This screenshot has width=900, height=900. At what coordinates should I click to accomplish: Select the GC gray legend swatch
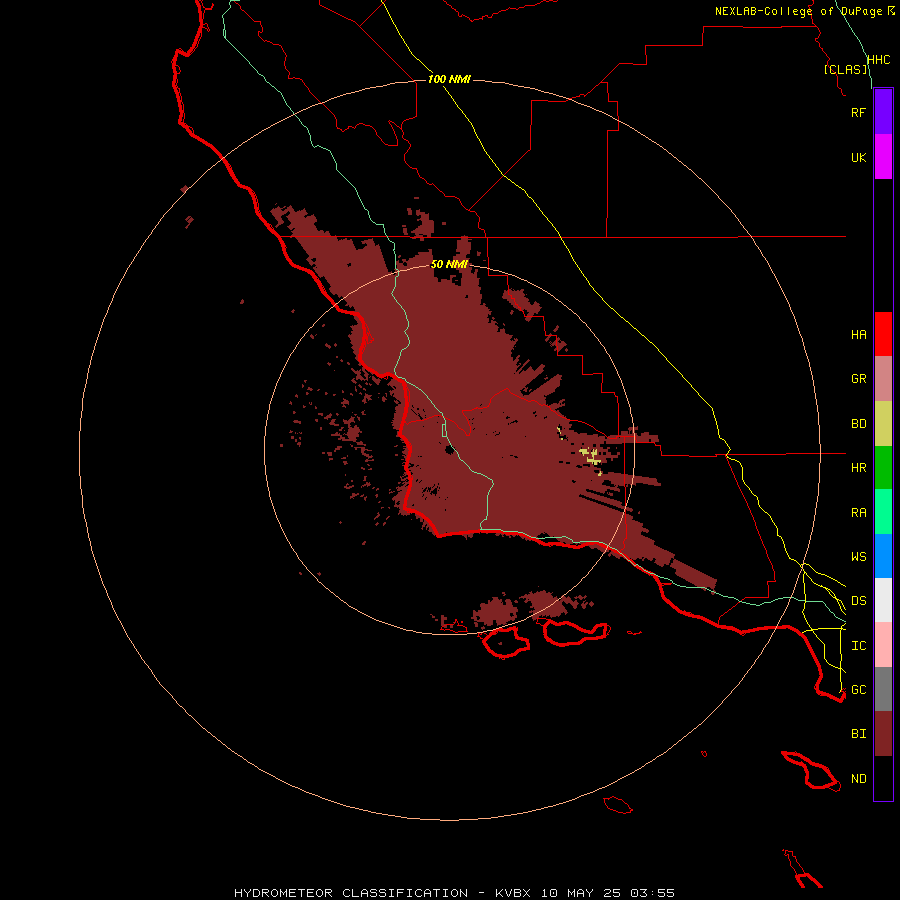[x=883, y=689]
